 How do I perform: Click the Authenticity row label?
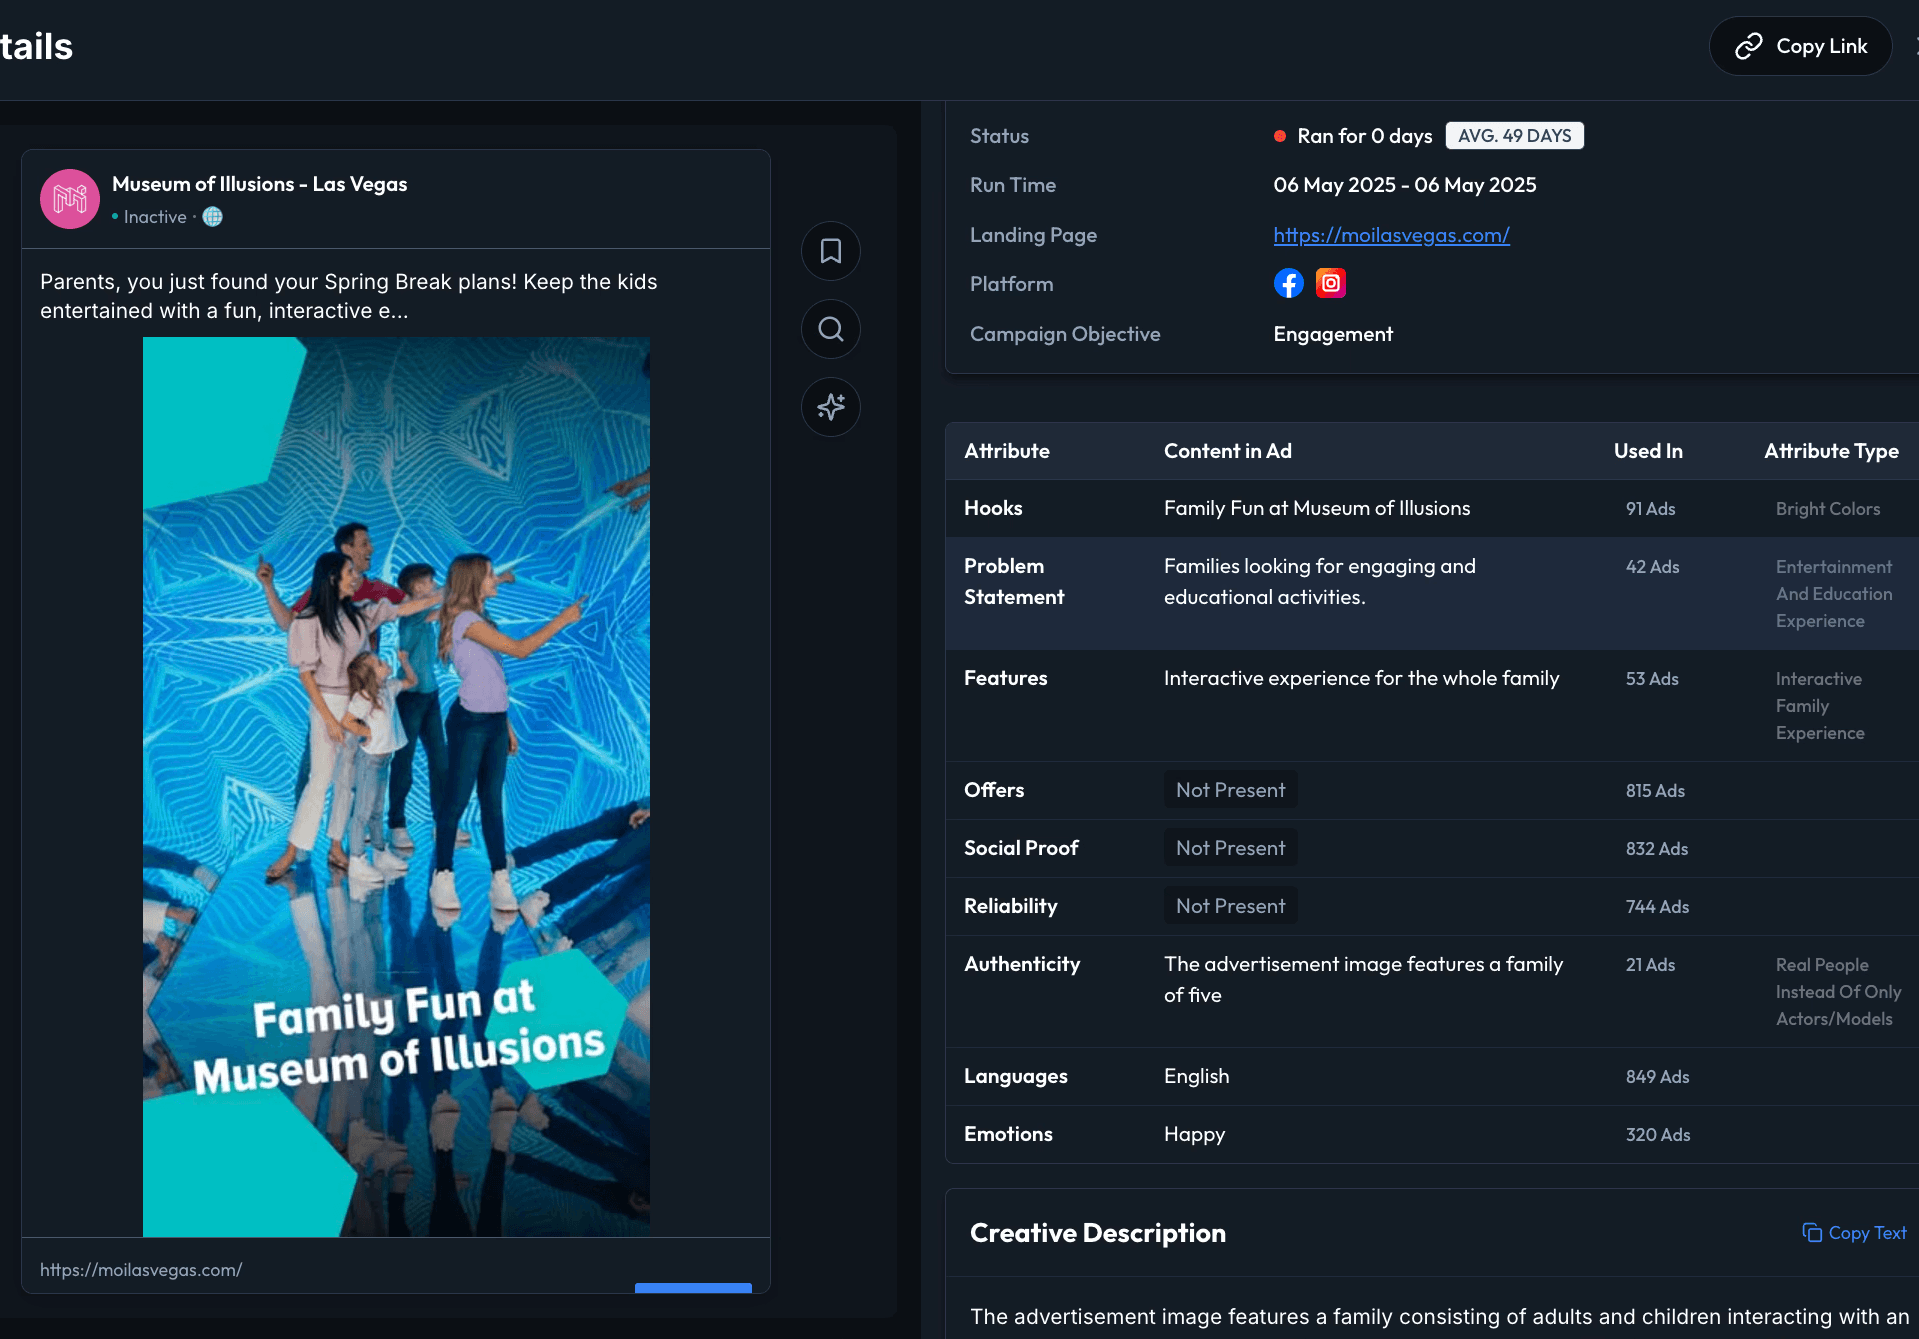(1022, 964)
